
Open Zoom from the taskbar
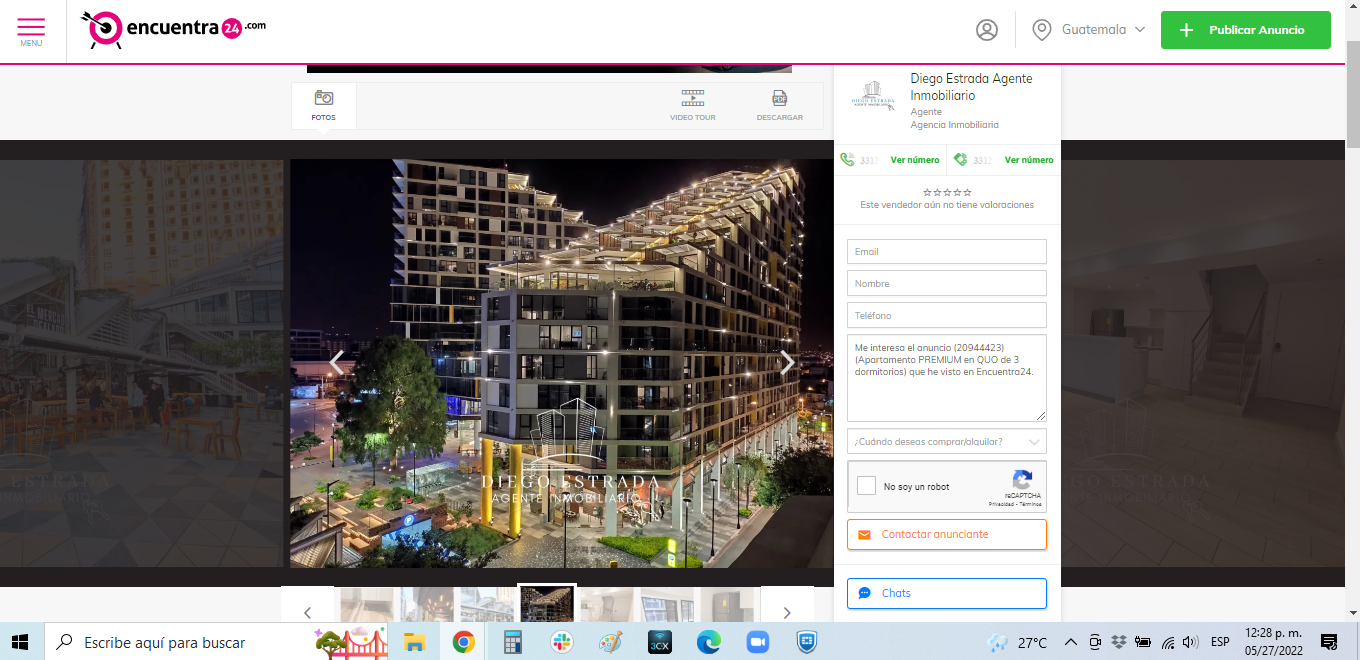tap(757, 642)
